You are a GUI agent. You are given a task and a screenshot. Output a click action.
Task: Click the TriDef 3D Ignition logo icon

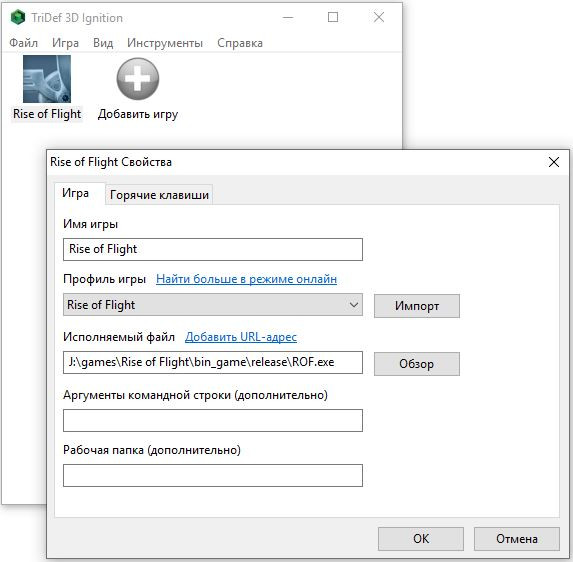pos(18,17)
